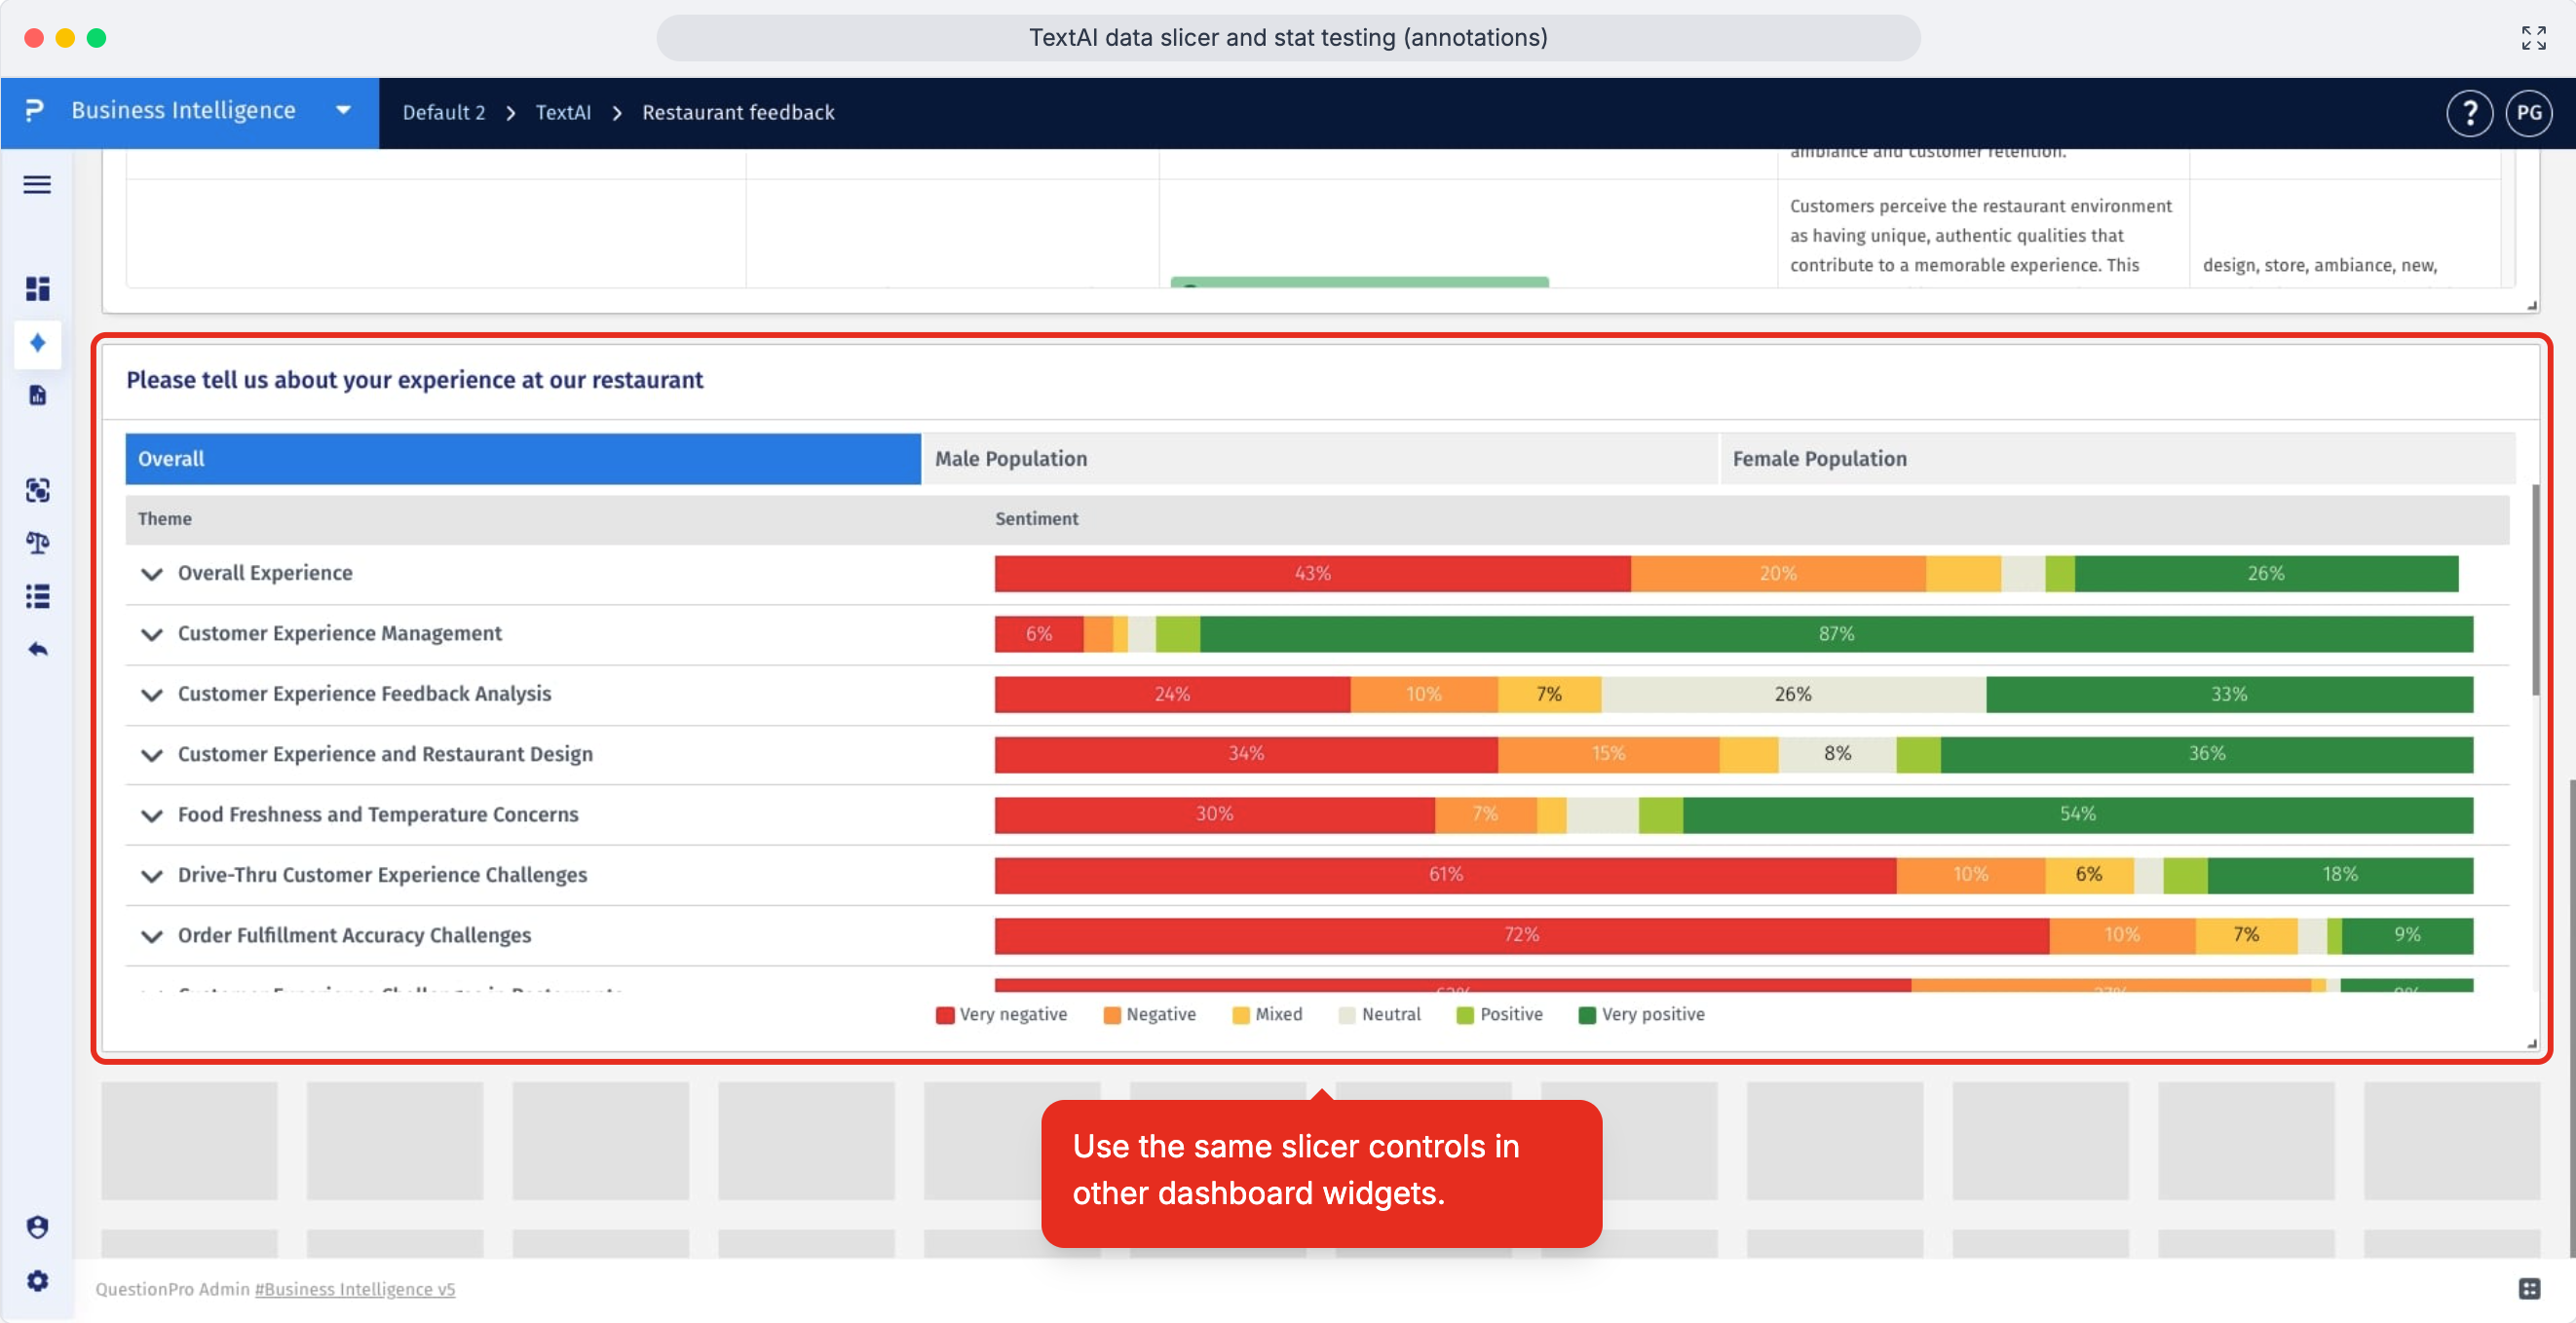2576x1323 pixels.
Task: Toggle Neutral legend item
Action: [1379, 1014]
